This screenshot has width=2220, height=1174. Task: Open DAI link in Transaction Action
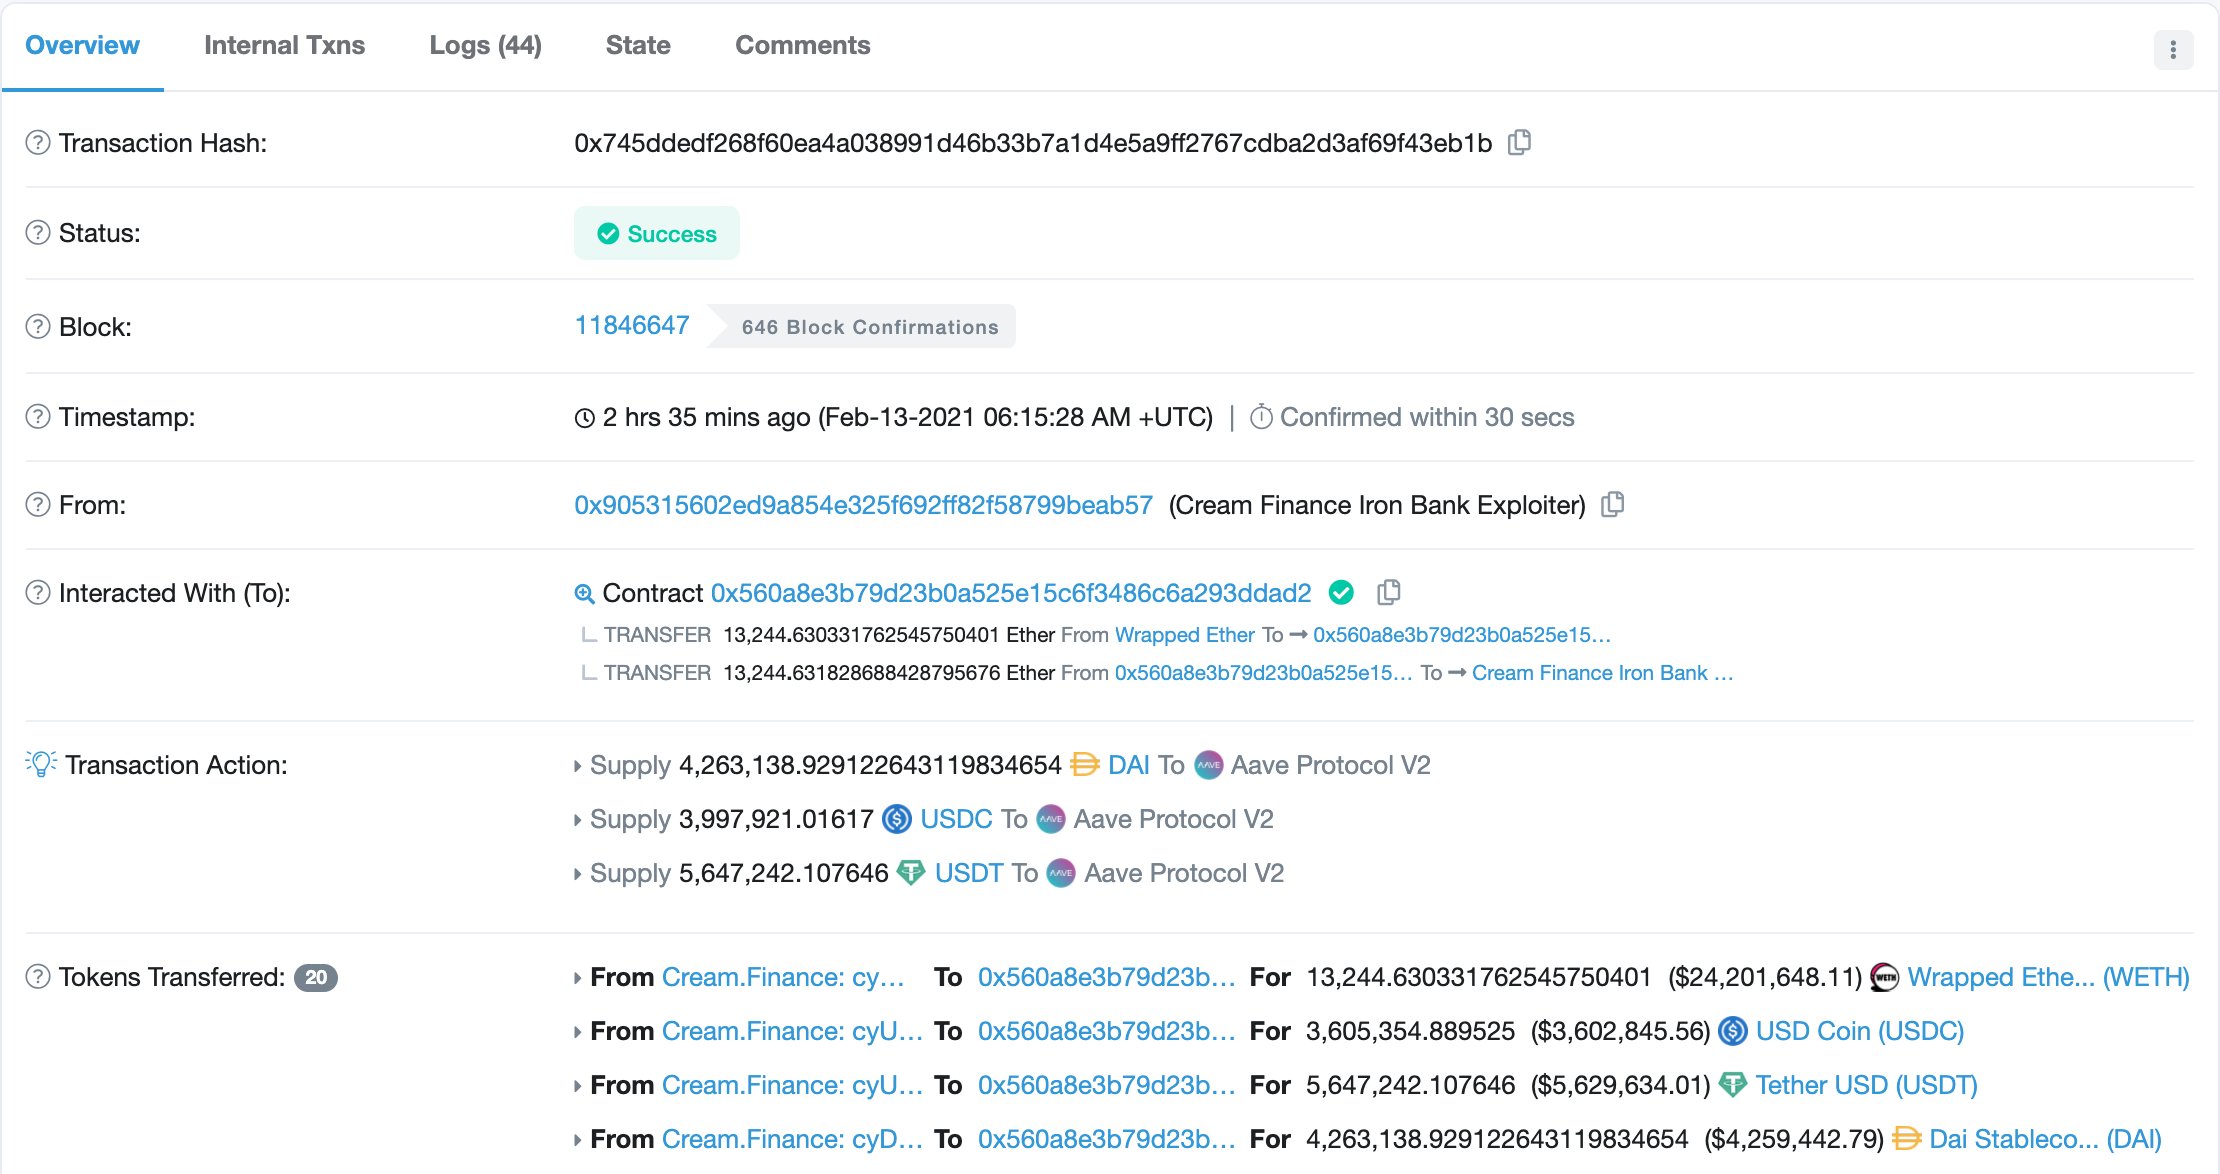(1128, 765)
